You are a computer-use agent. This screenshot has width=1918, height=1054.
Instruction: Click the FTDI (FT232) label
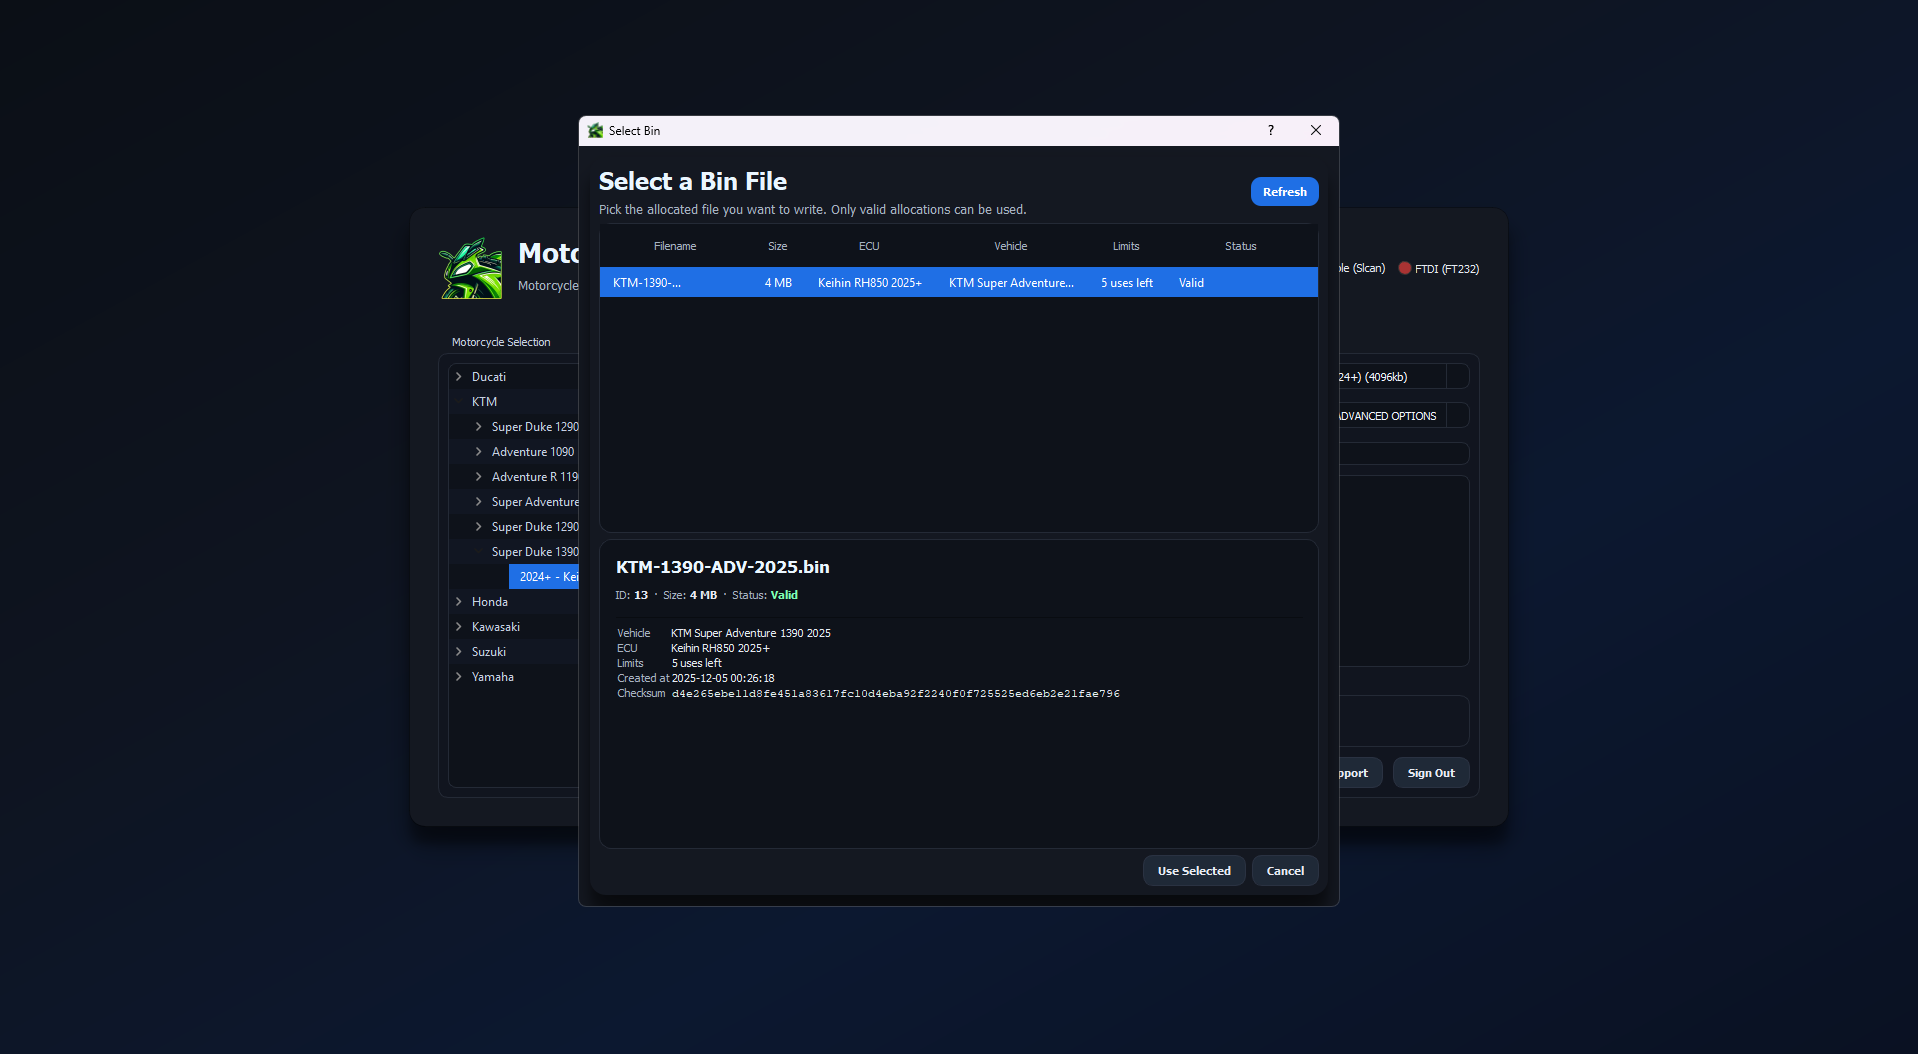click(1447, 269)
